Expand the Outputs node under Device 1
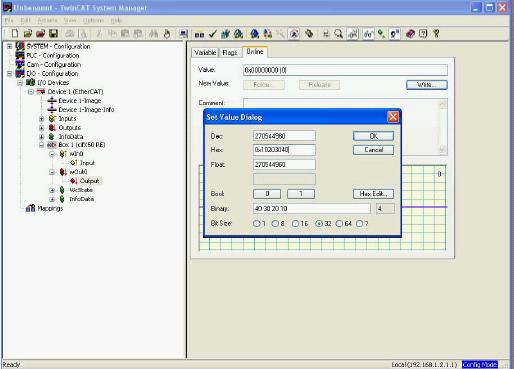The width and height of the screenshot is (514, 369). [x=42, y=127]
